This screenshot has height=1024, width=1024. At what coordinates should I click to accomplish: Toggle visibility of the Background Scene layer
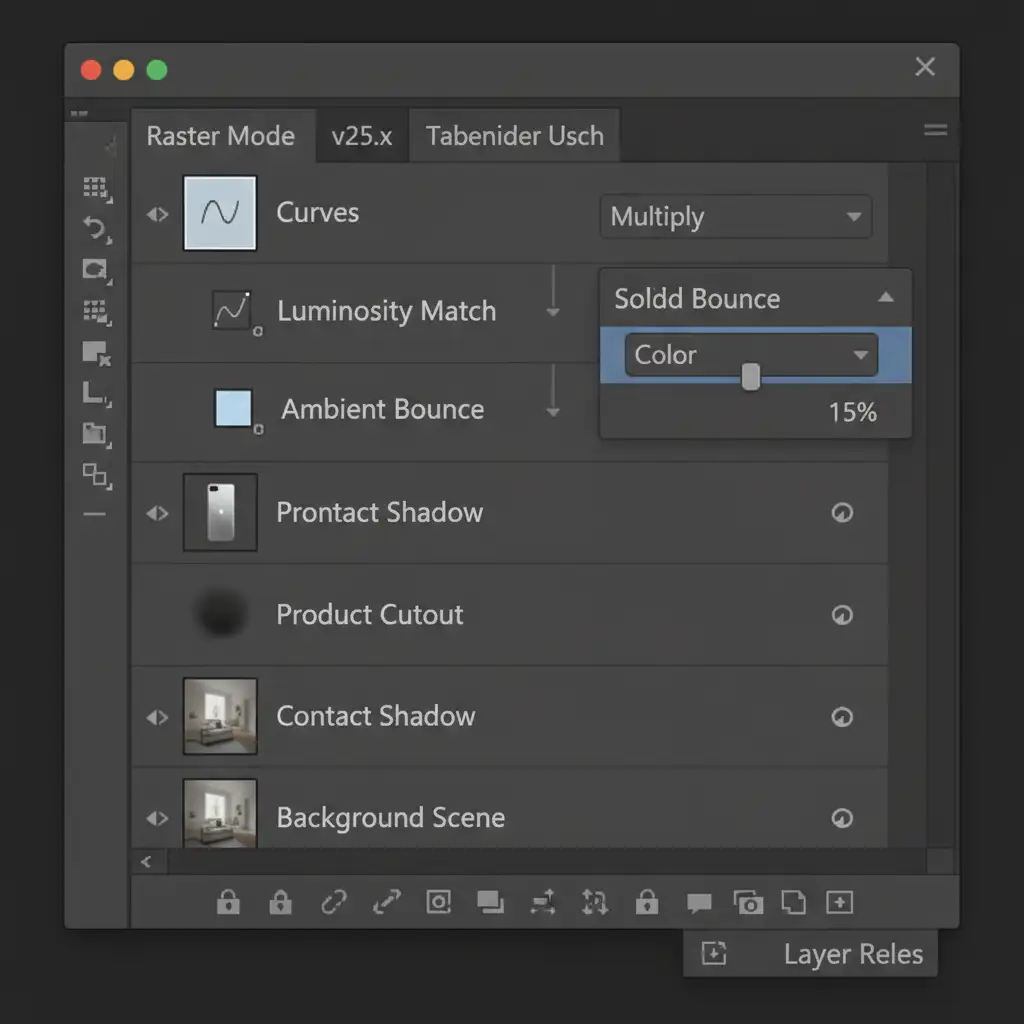point(158,819)
